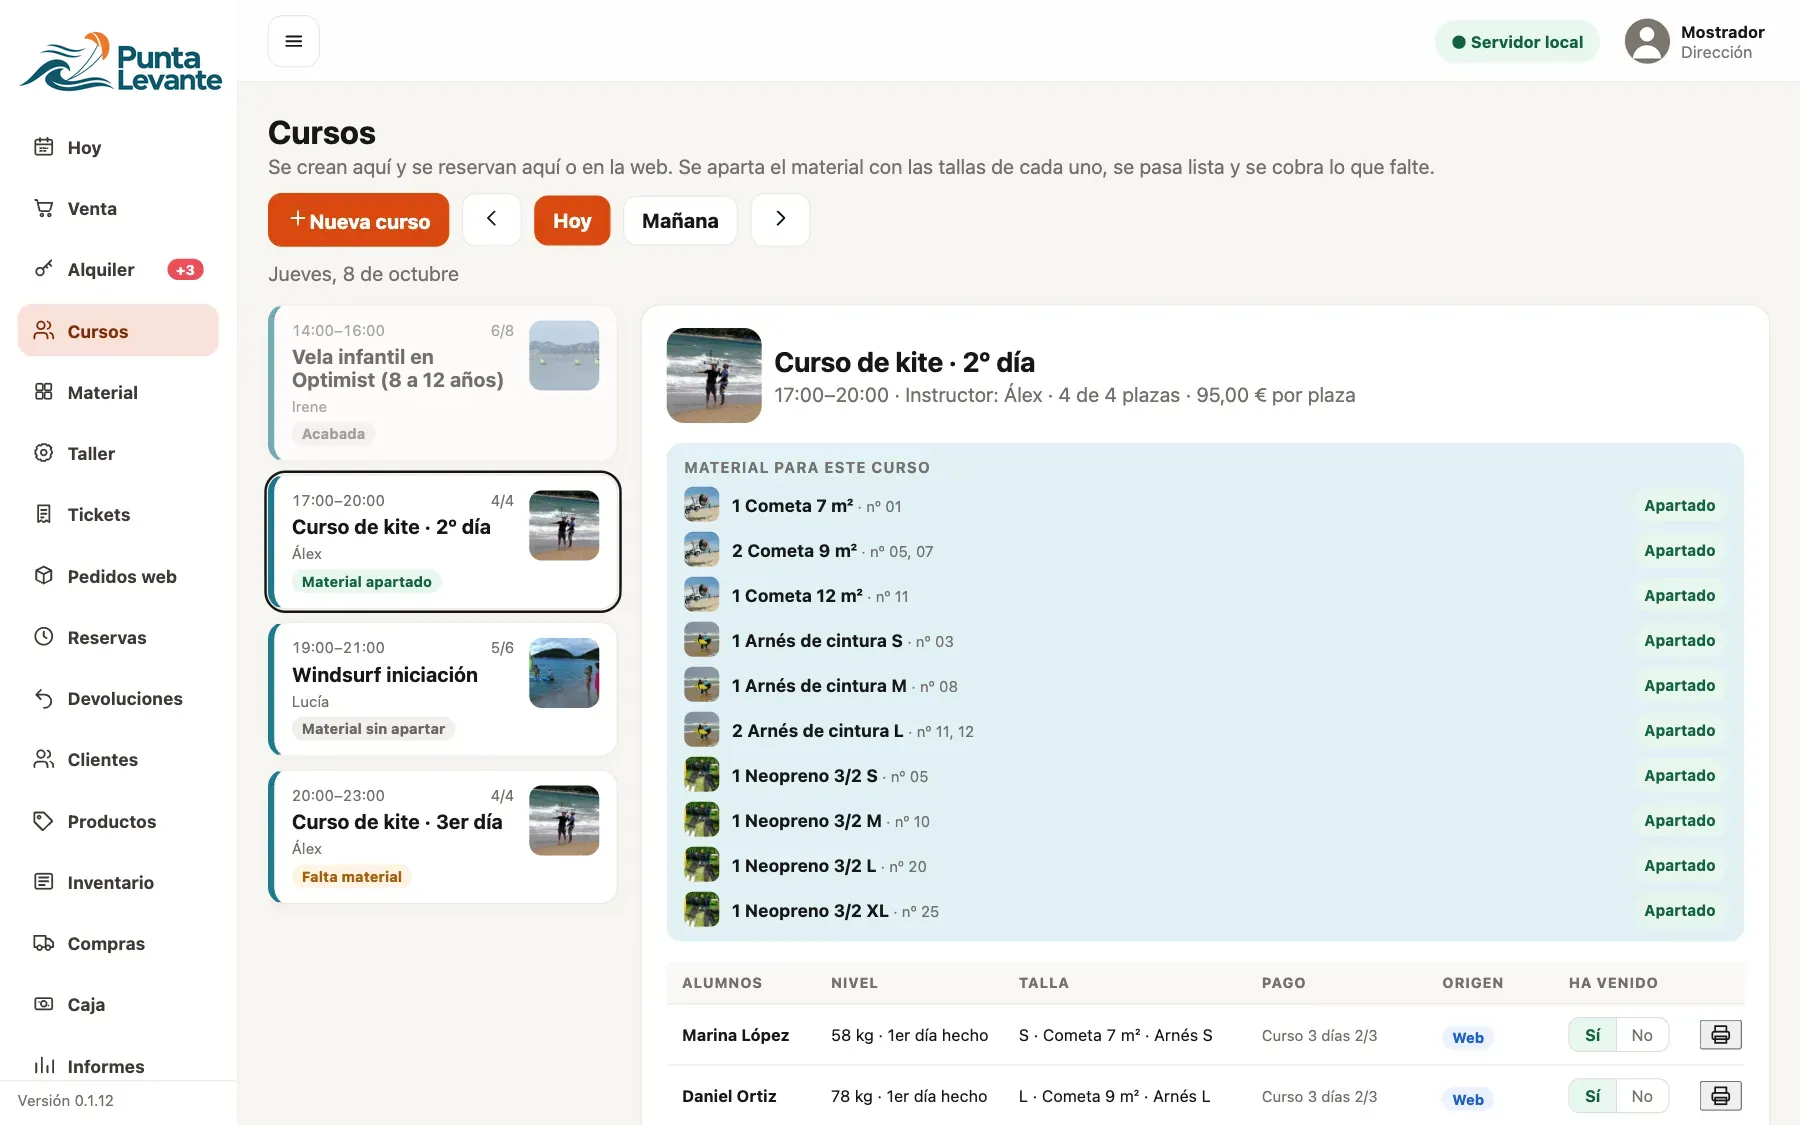Open the hamburger menu button
The height and width of the screenshot is (1125, 1800).
tap(293, 41)
